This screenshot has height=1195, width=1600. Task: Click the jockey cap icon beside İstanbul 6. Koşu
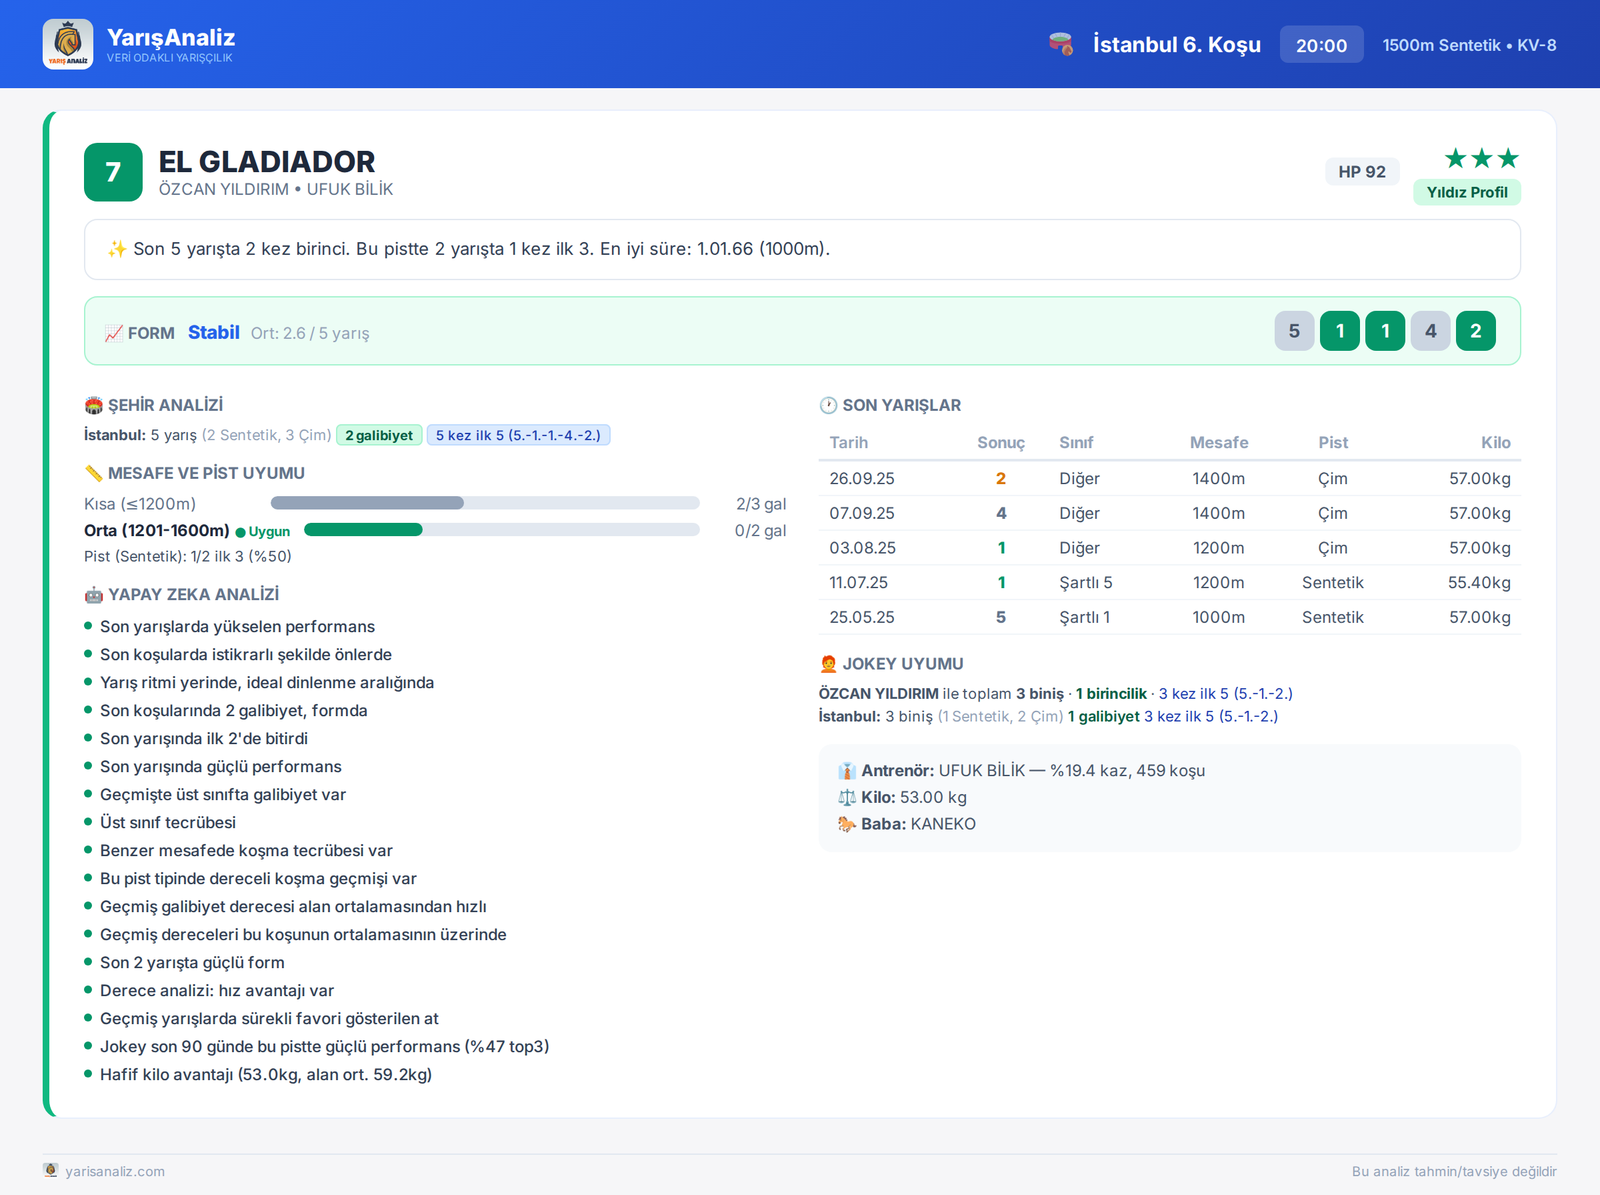point(1061,44)
